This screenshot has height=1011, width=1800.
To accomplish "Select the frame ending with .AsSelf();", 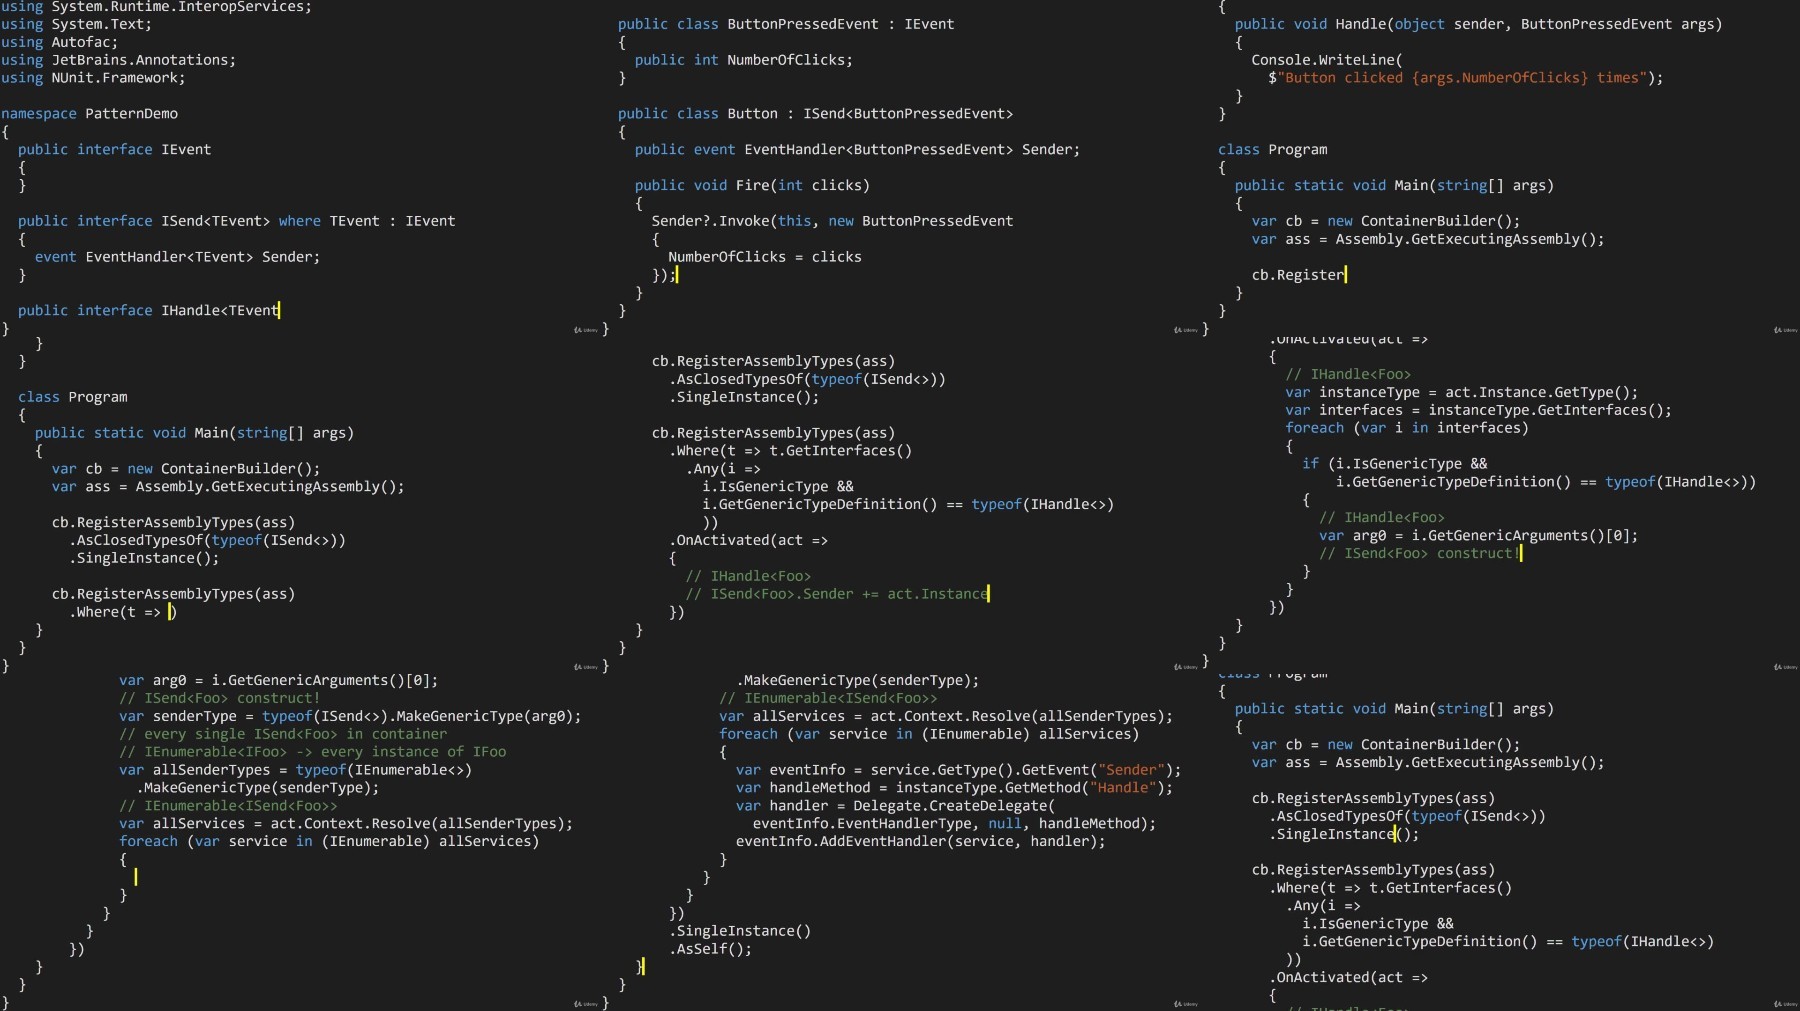I will pyautogui.click(x=900, y=842).
